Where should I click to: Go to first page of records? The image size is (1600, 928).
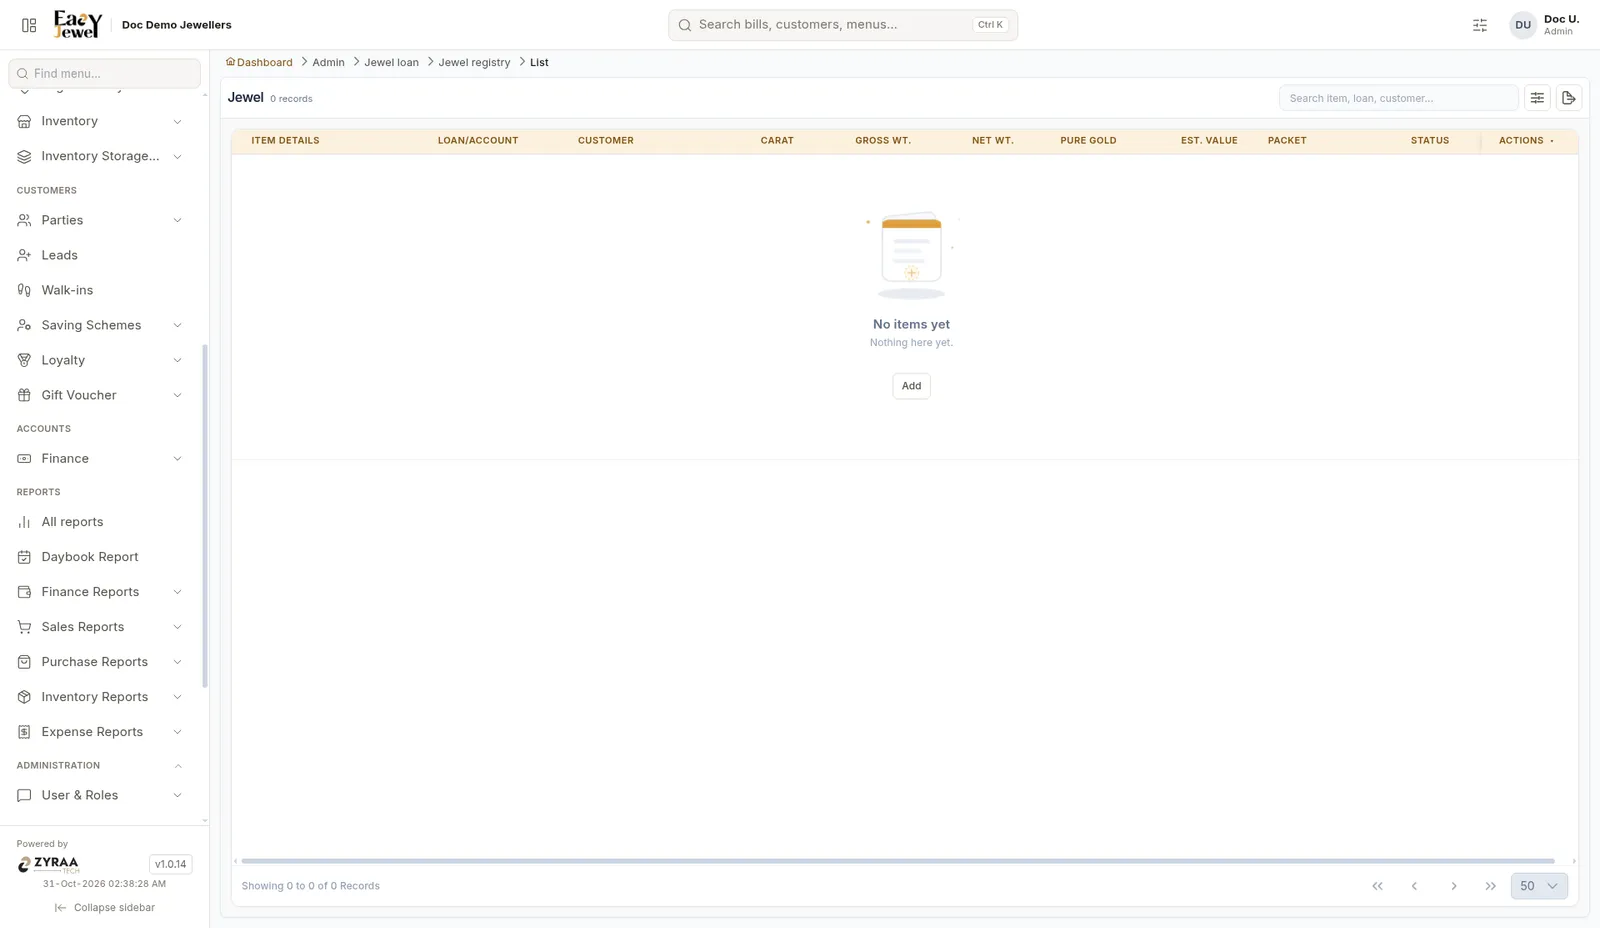click(x=1377, y=886)
